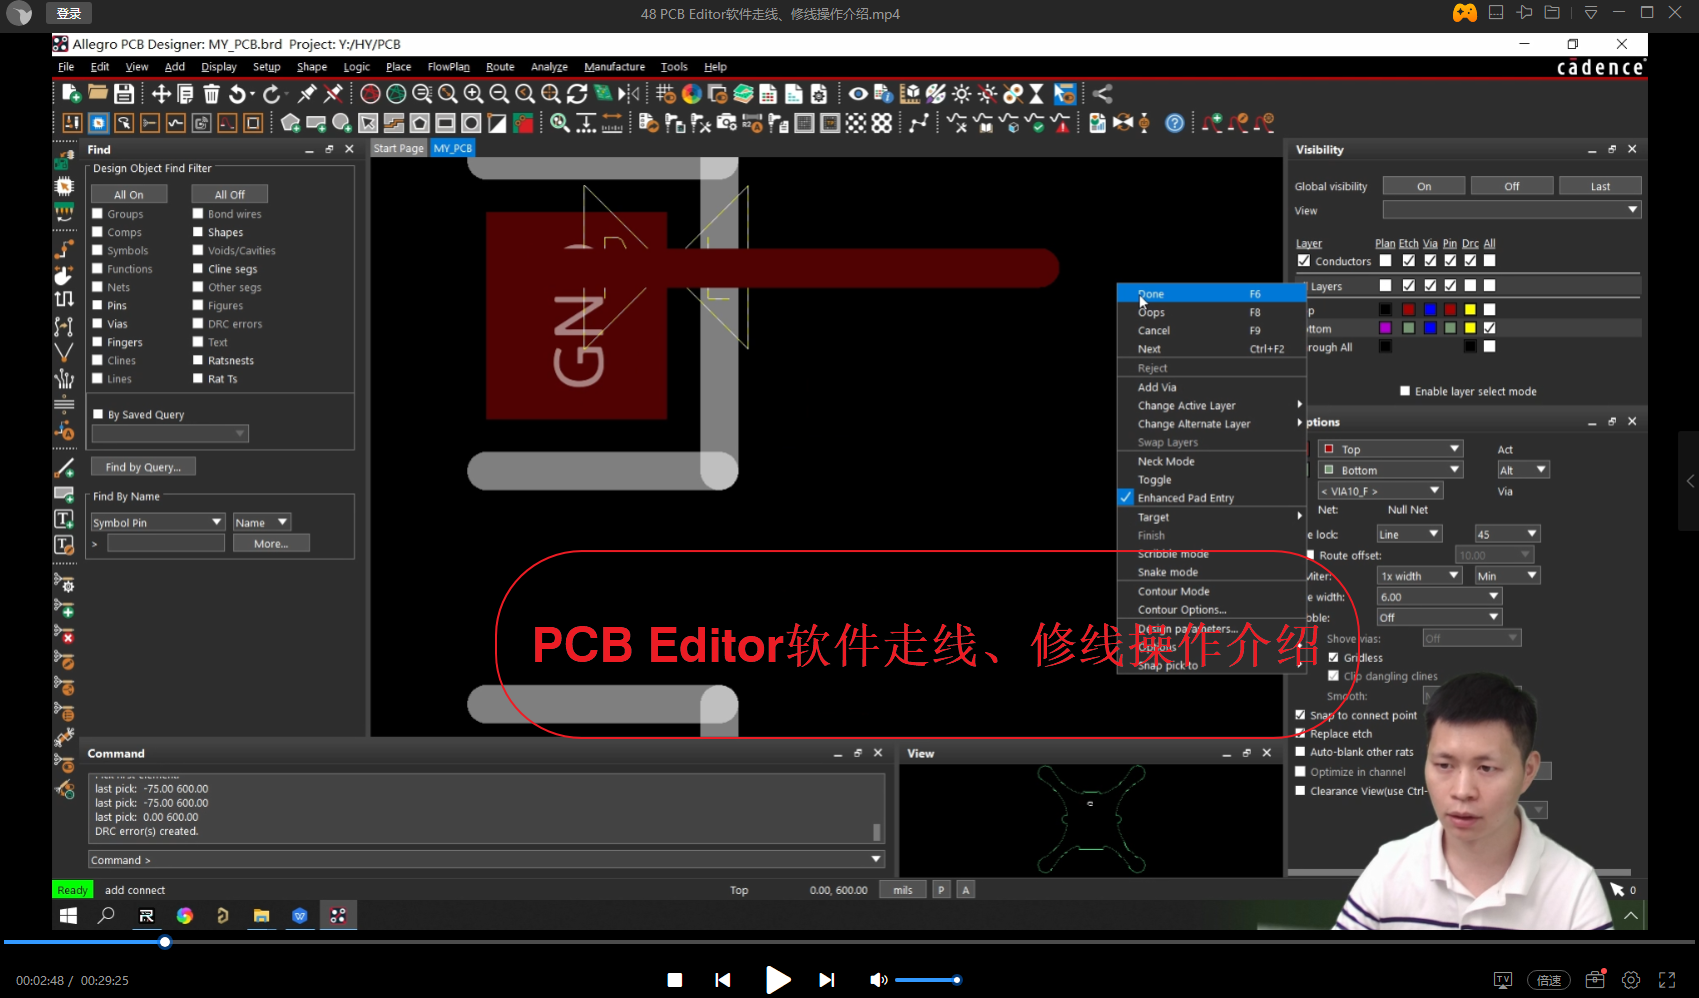Click the Unrats All red circle icon

point(370,93)
